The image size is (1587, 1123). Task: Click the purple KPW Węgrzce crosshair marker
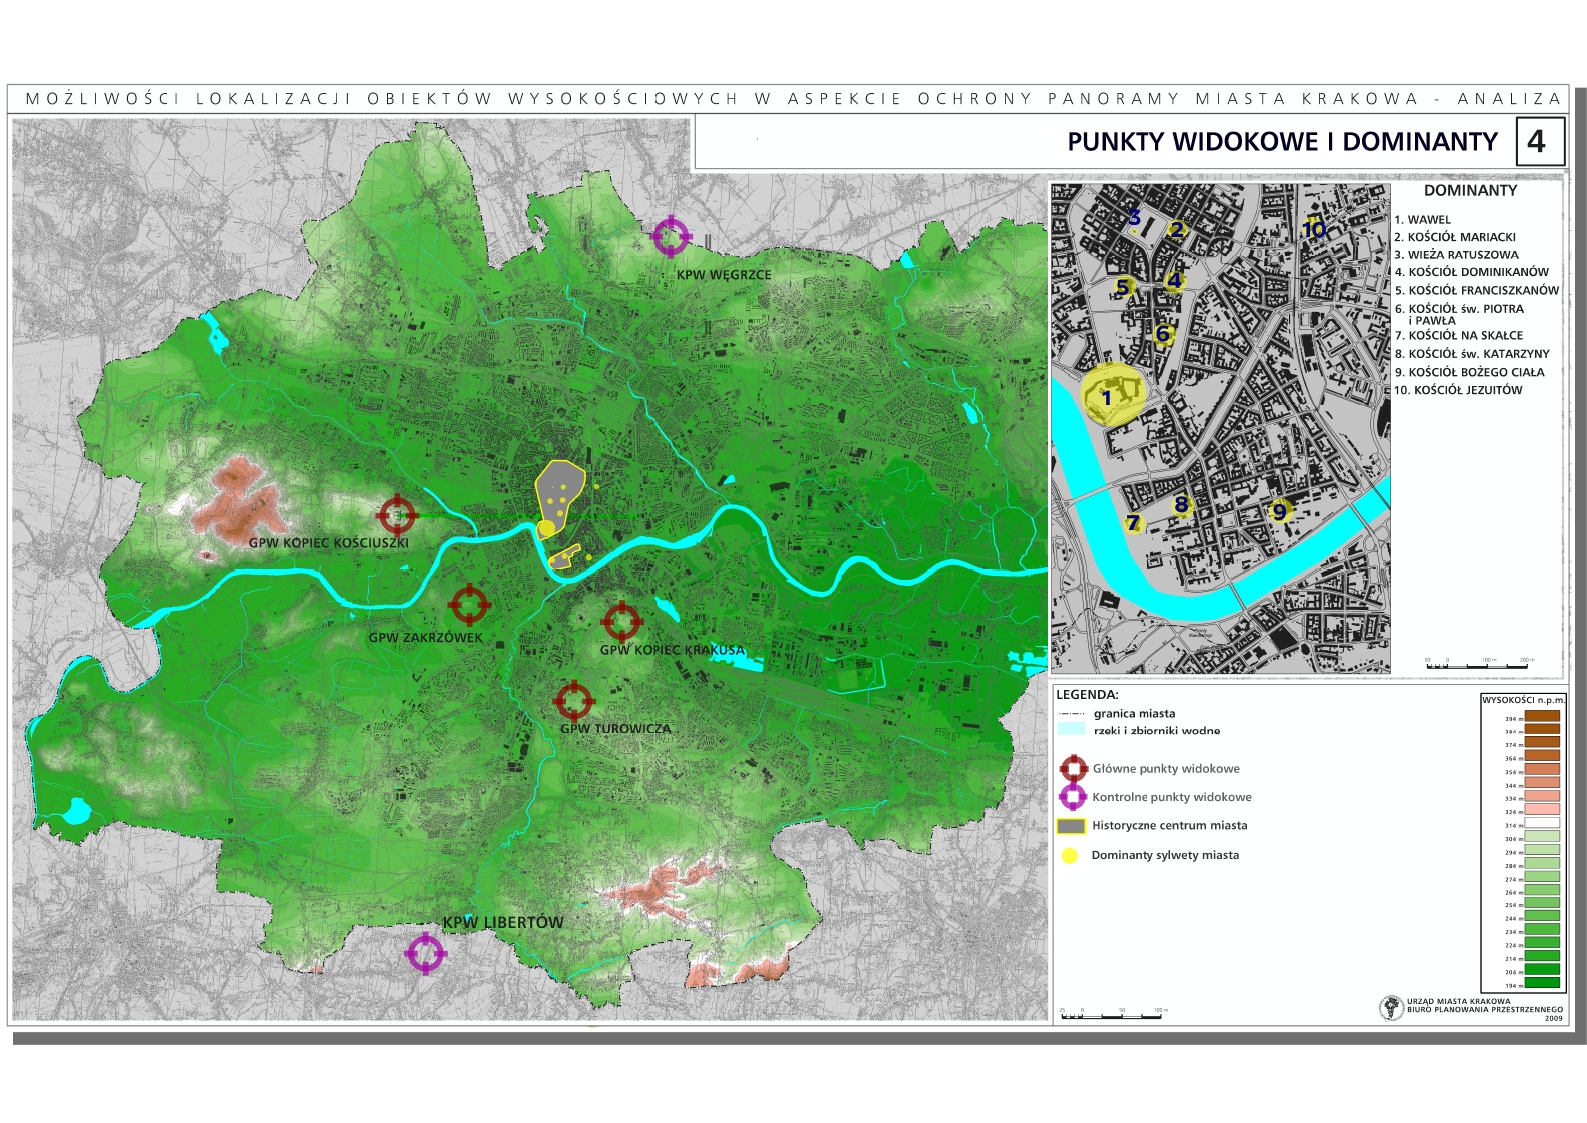coord(671,237)
